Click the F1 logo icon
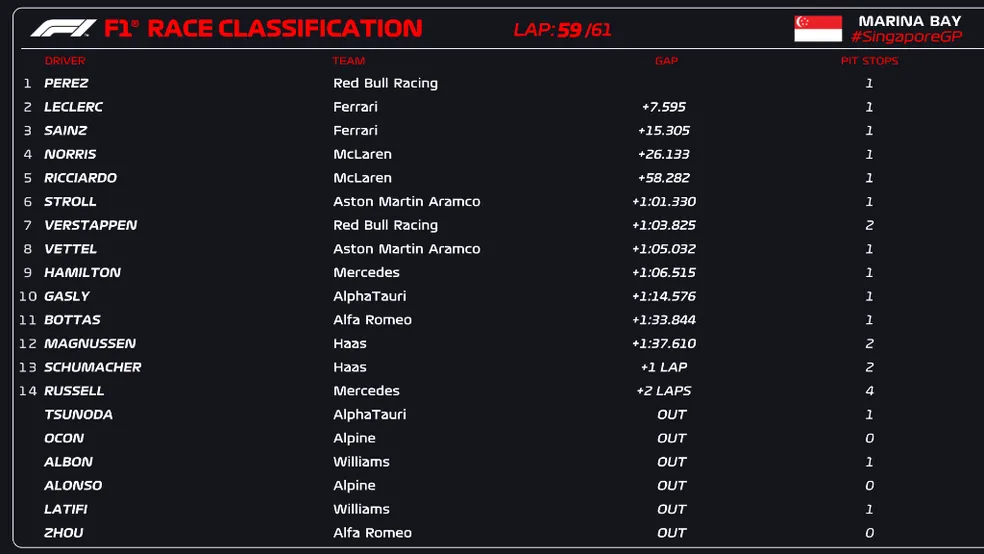 coord(63,28)
